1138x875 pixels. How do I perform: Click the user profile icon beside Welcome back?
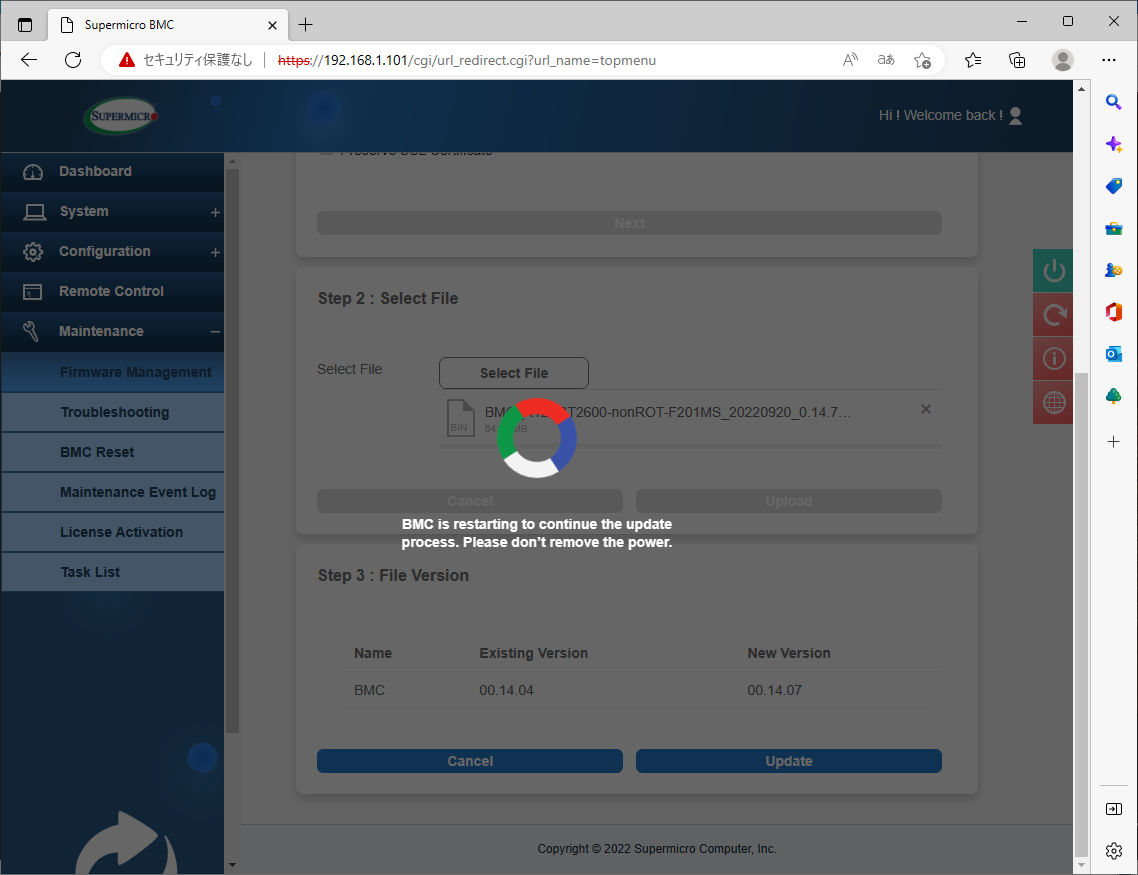point(1015,115)
